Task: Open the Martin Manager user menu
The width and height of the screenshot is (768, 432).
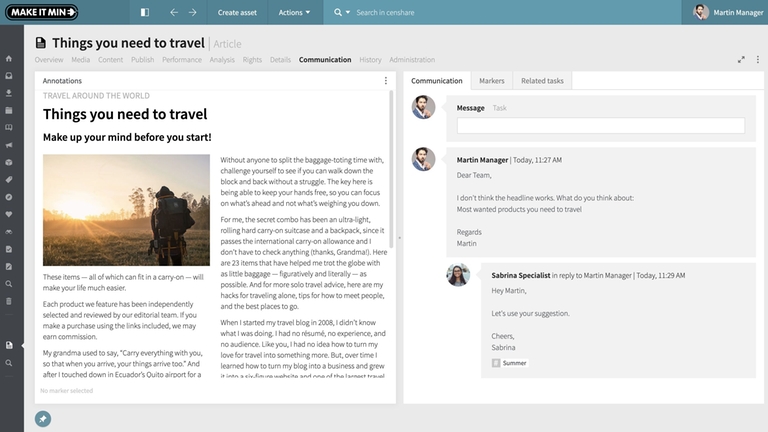Action: pos(728,12)
